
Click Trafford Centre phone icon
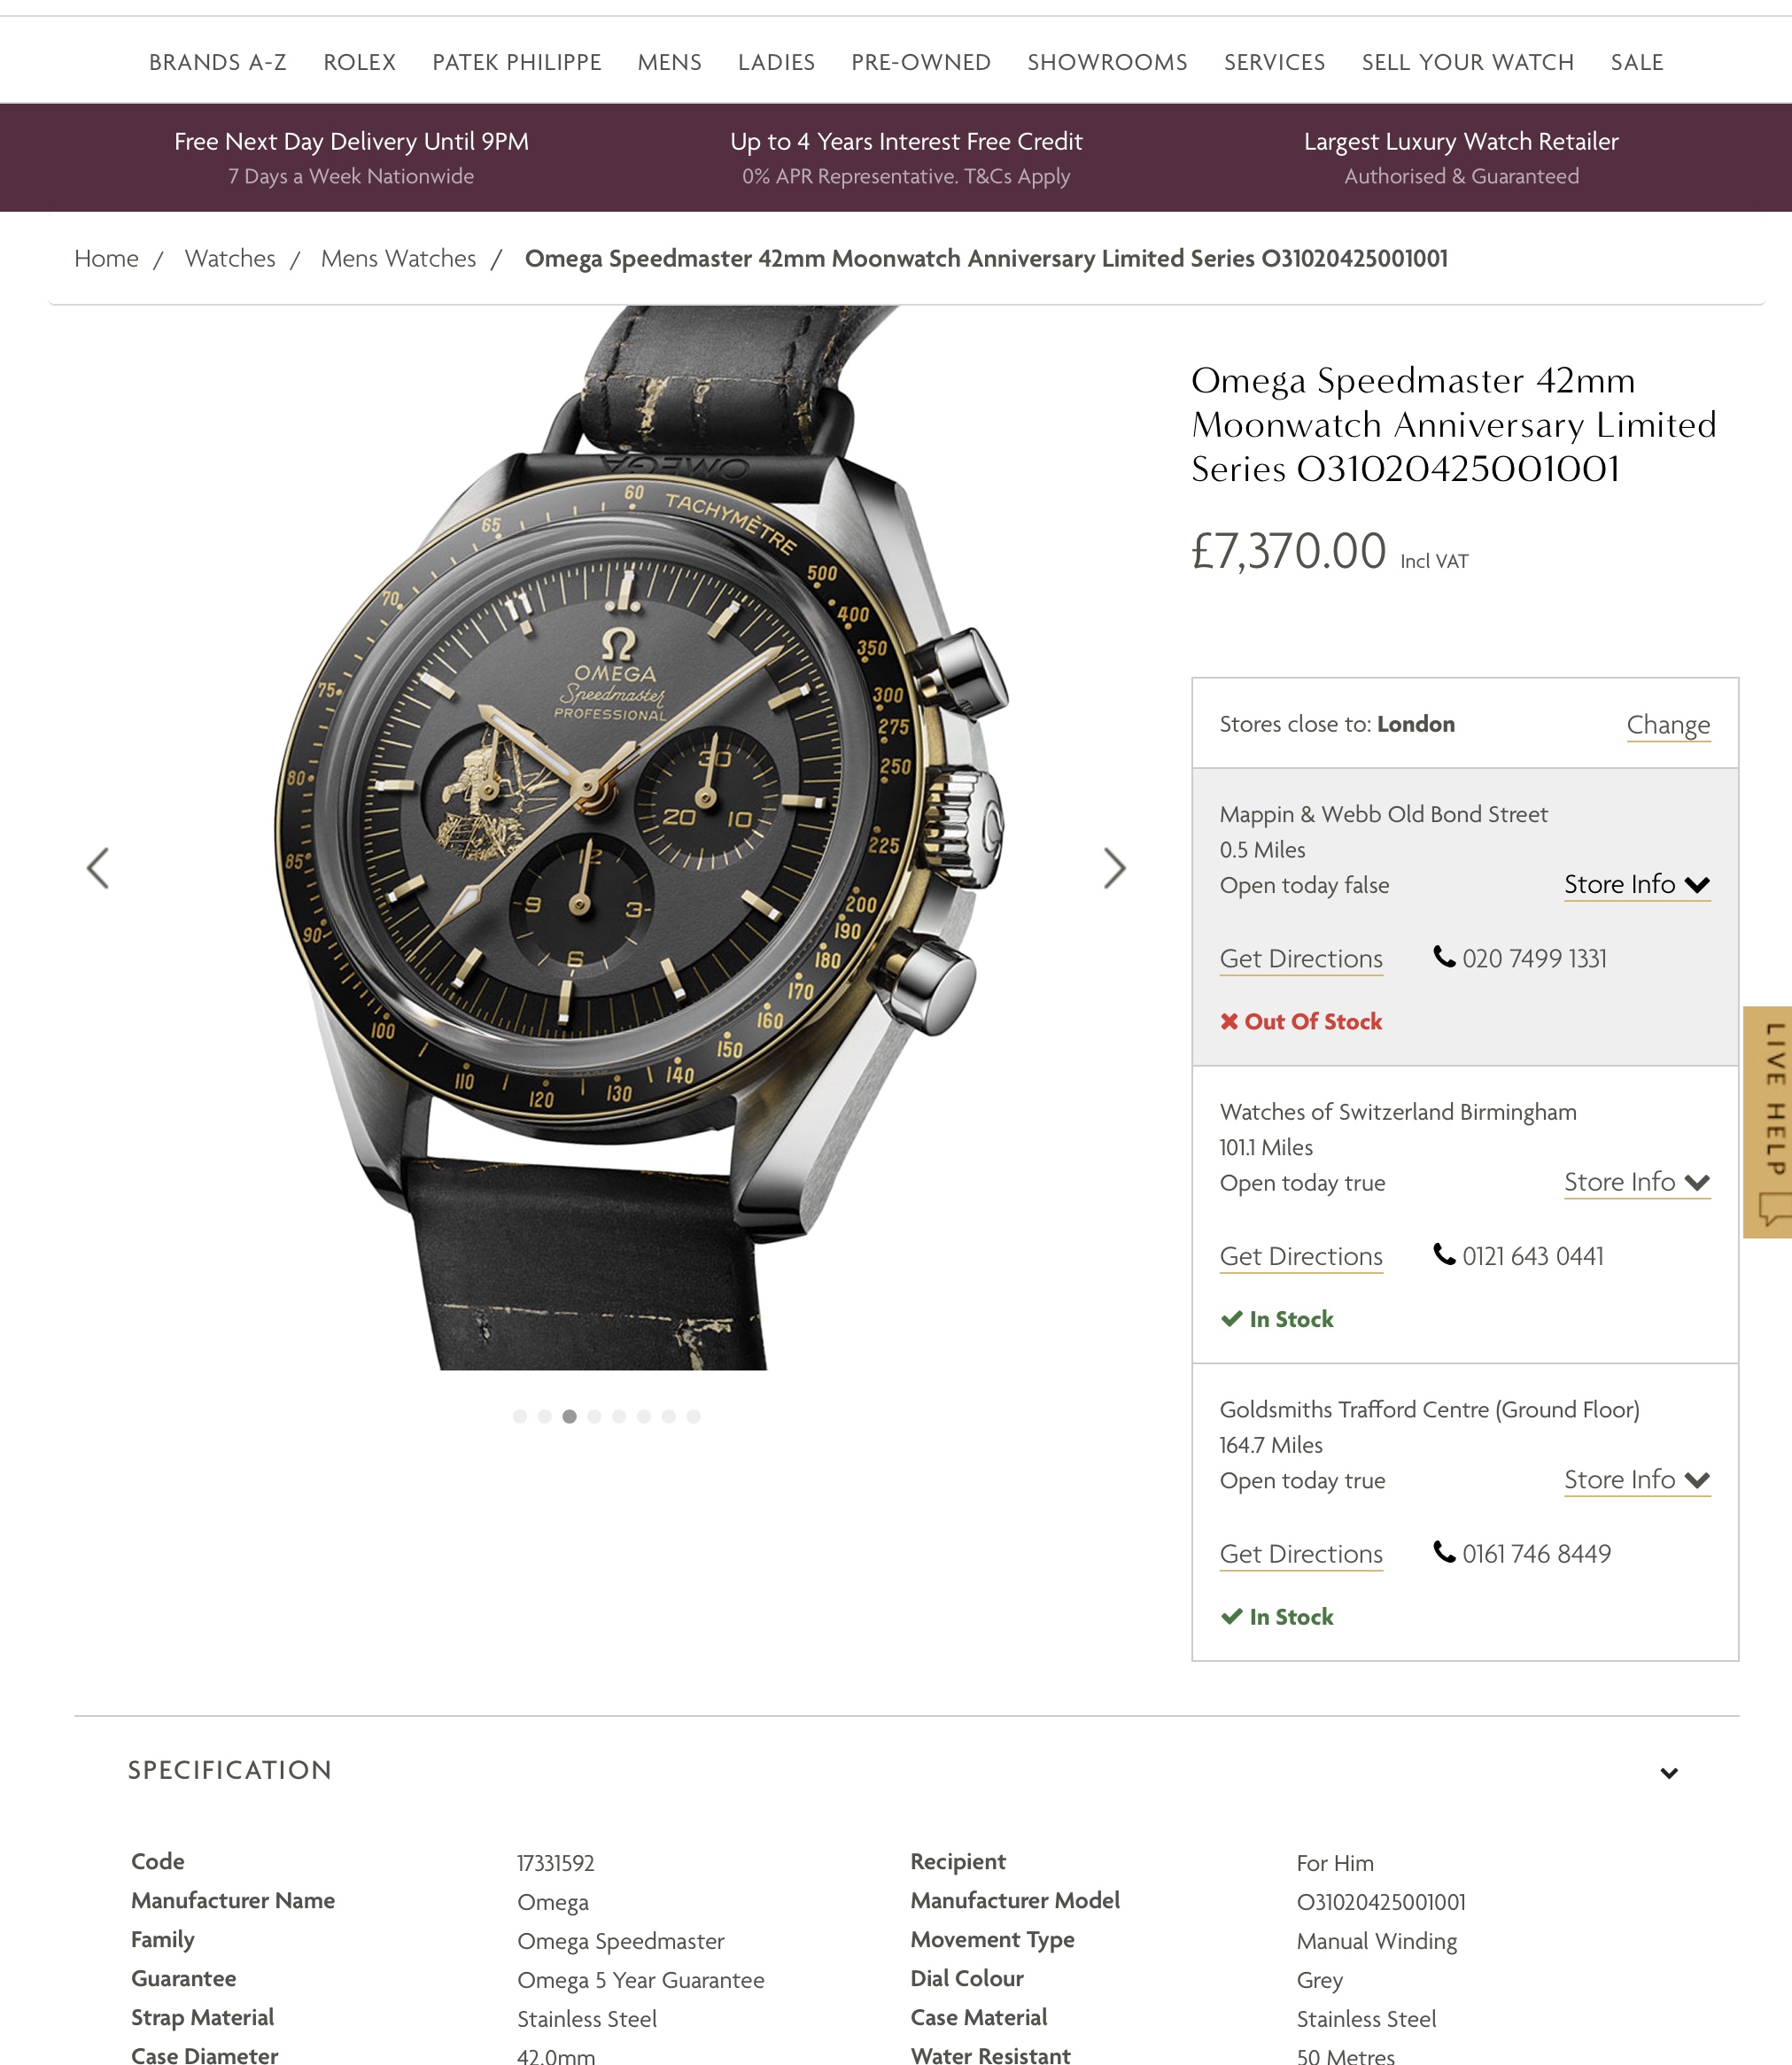tap(1444, 1552)
